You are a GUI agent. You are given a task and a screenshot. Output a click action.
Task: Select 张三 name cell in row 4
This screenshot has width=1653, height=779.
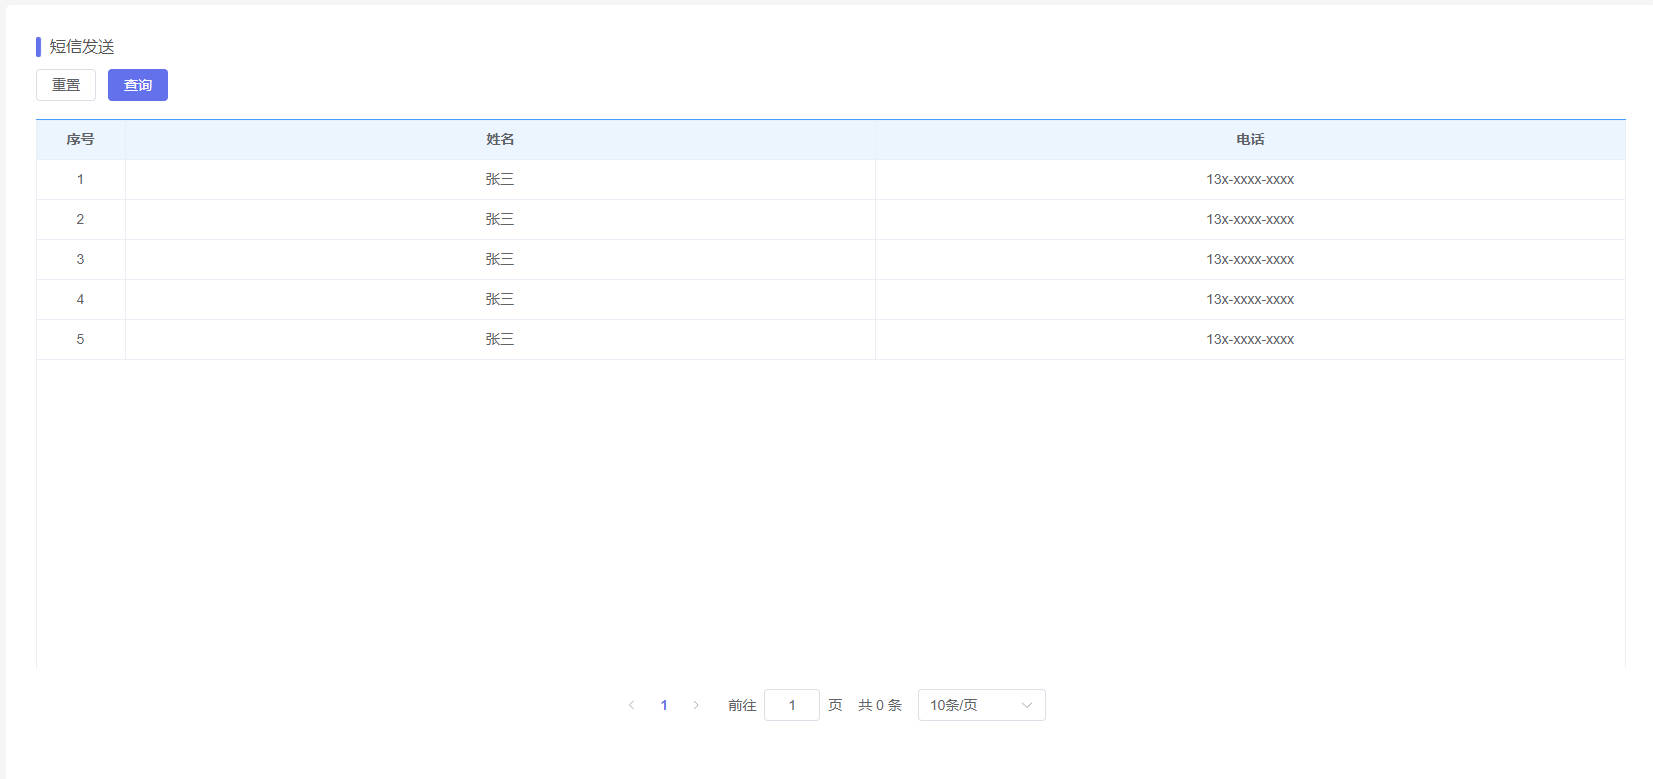tap(500, 299)
